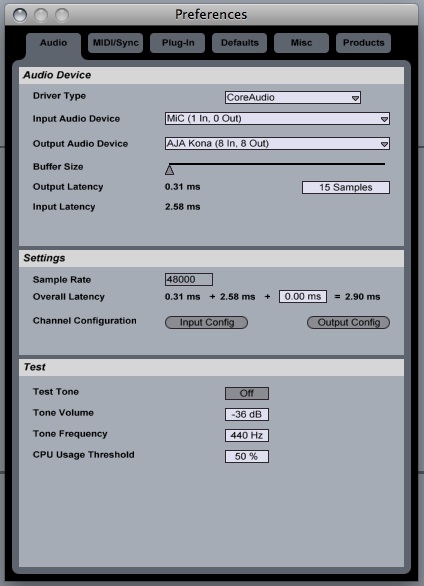This screenshot has height=586, width=424.
Task: Click the Output Audio Device dropdown arrow
Action: click(x=384, y=144)
